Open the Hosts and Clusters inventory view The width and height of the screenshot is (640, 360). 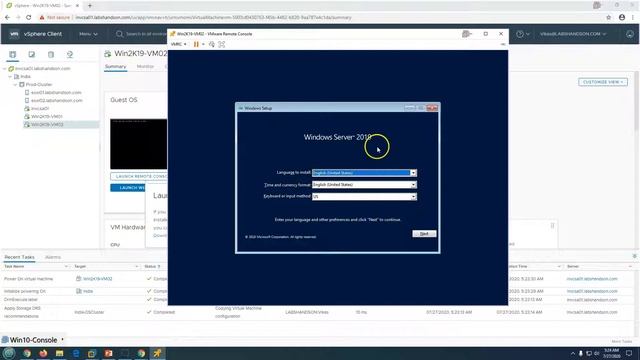[13, 54]
